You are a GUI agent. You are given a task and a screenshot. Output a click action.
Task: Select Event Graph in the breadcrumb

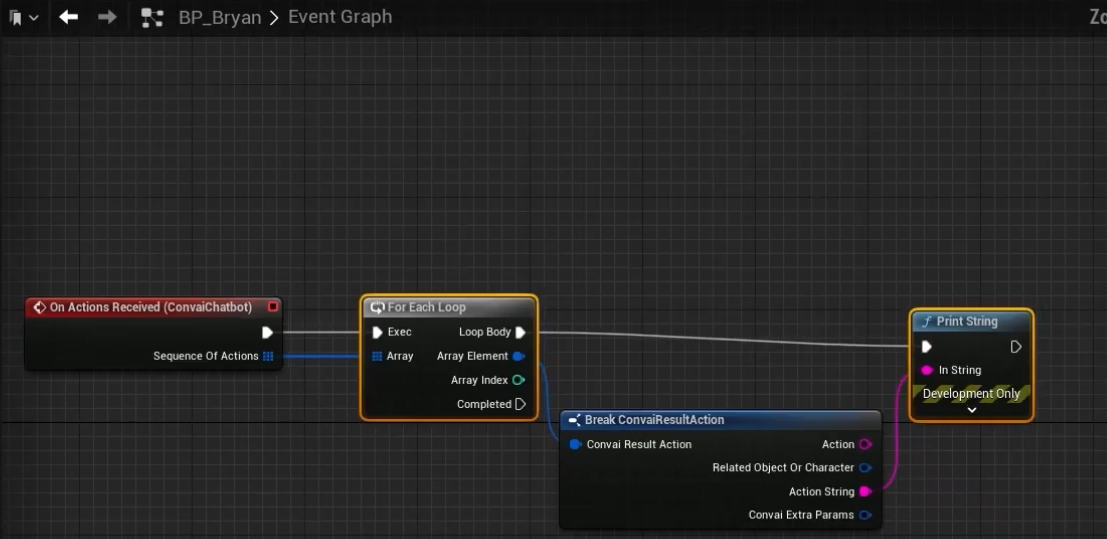(x=340, y=17)
